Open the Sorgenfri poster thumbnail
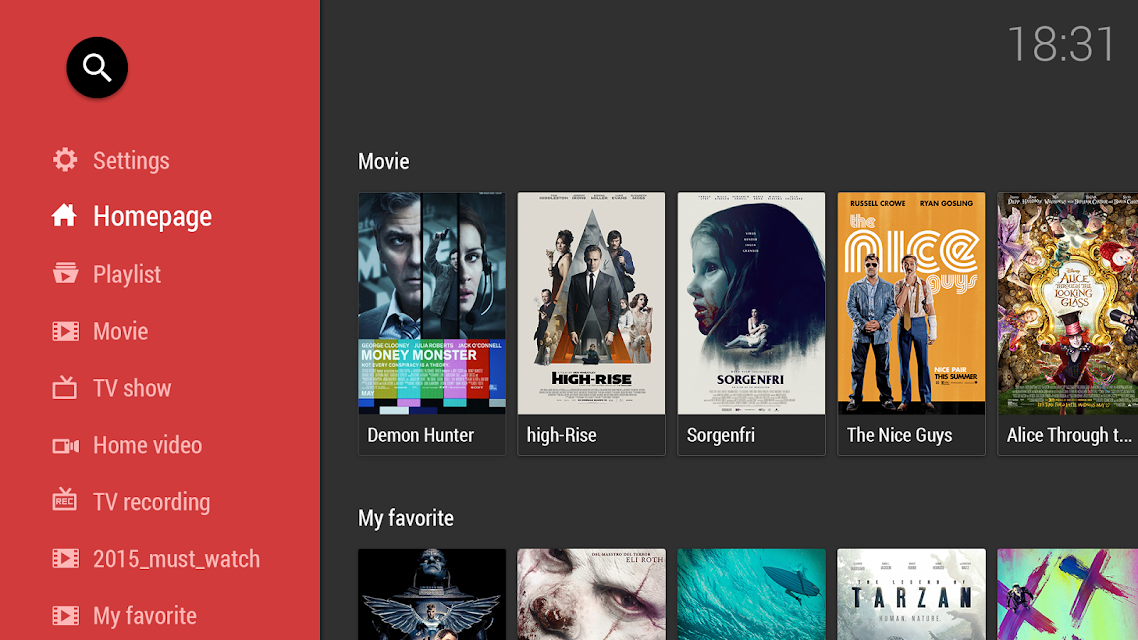 pyautogui.click(x=751, y=303)
